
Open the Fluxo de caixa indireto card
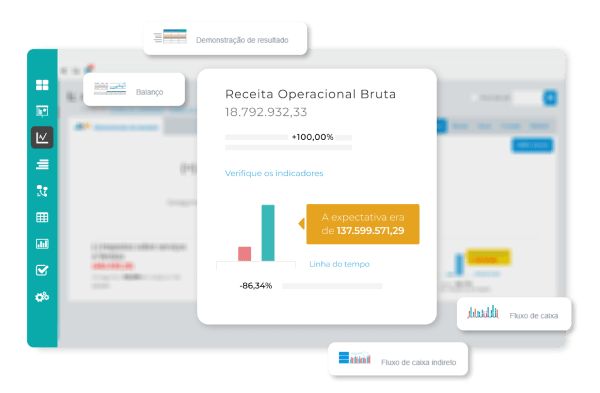point(398,359)
